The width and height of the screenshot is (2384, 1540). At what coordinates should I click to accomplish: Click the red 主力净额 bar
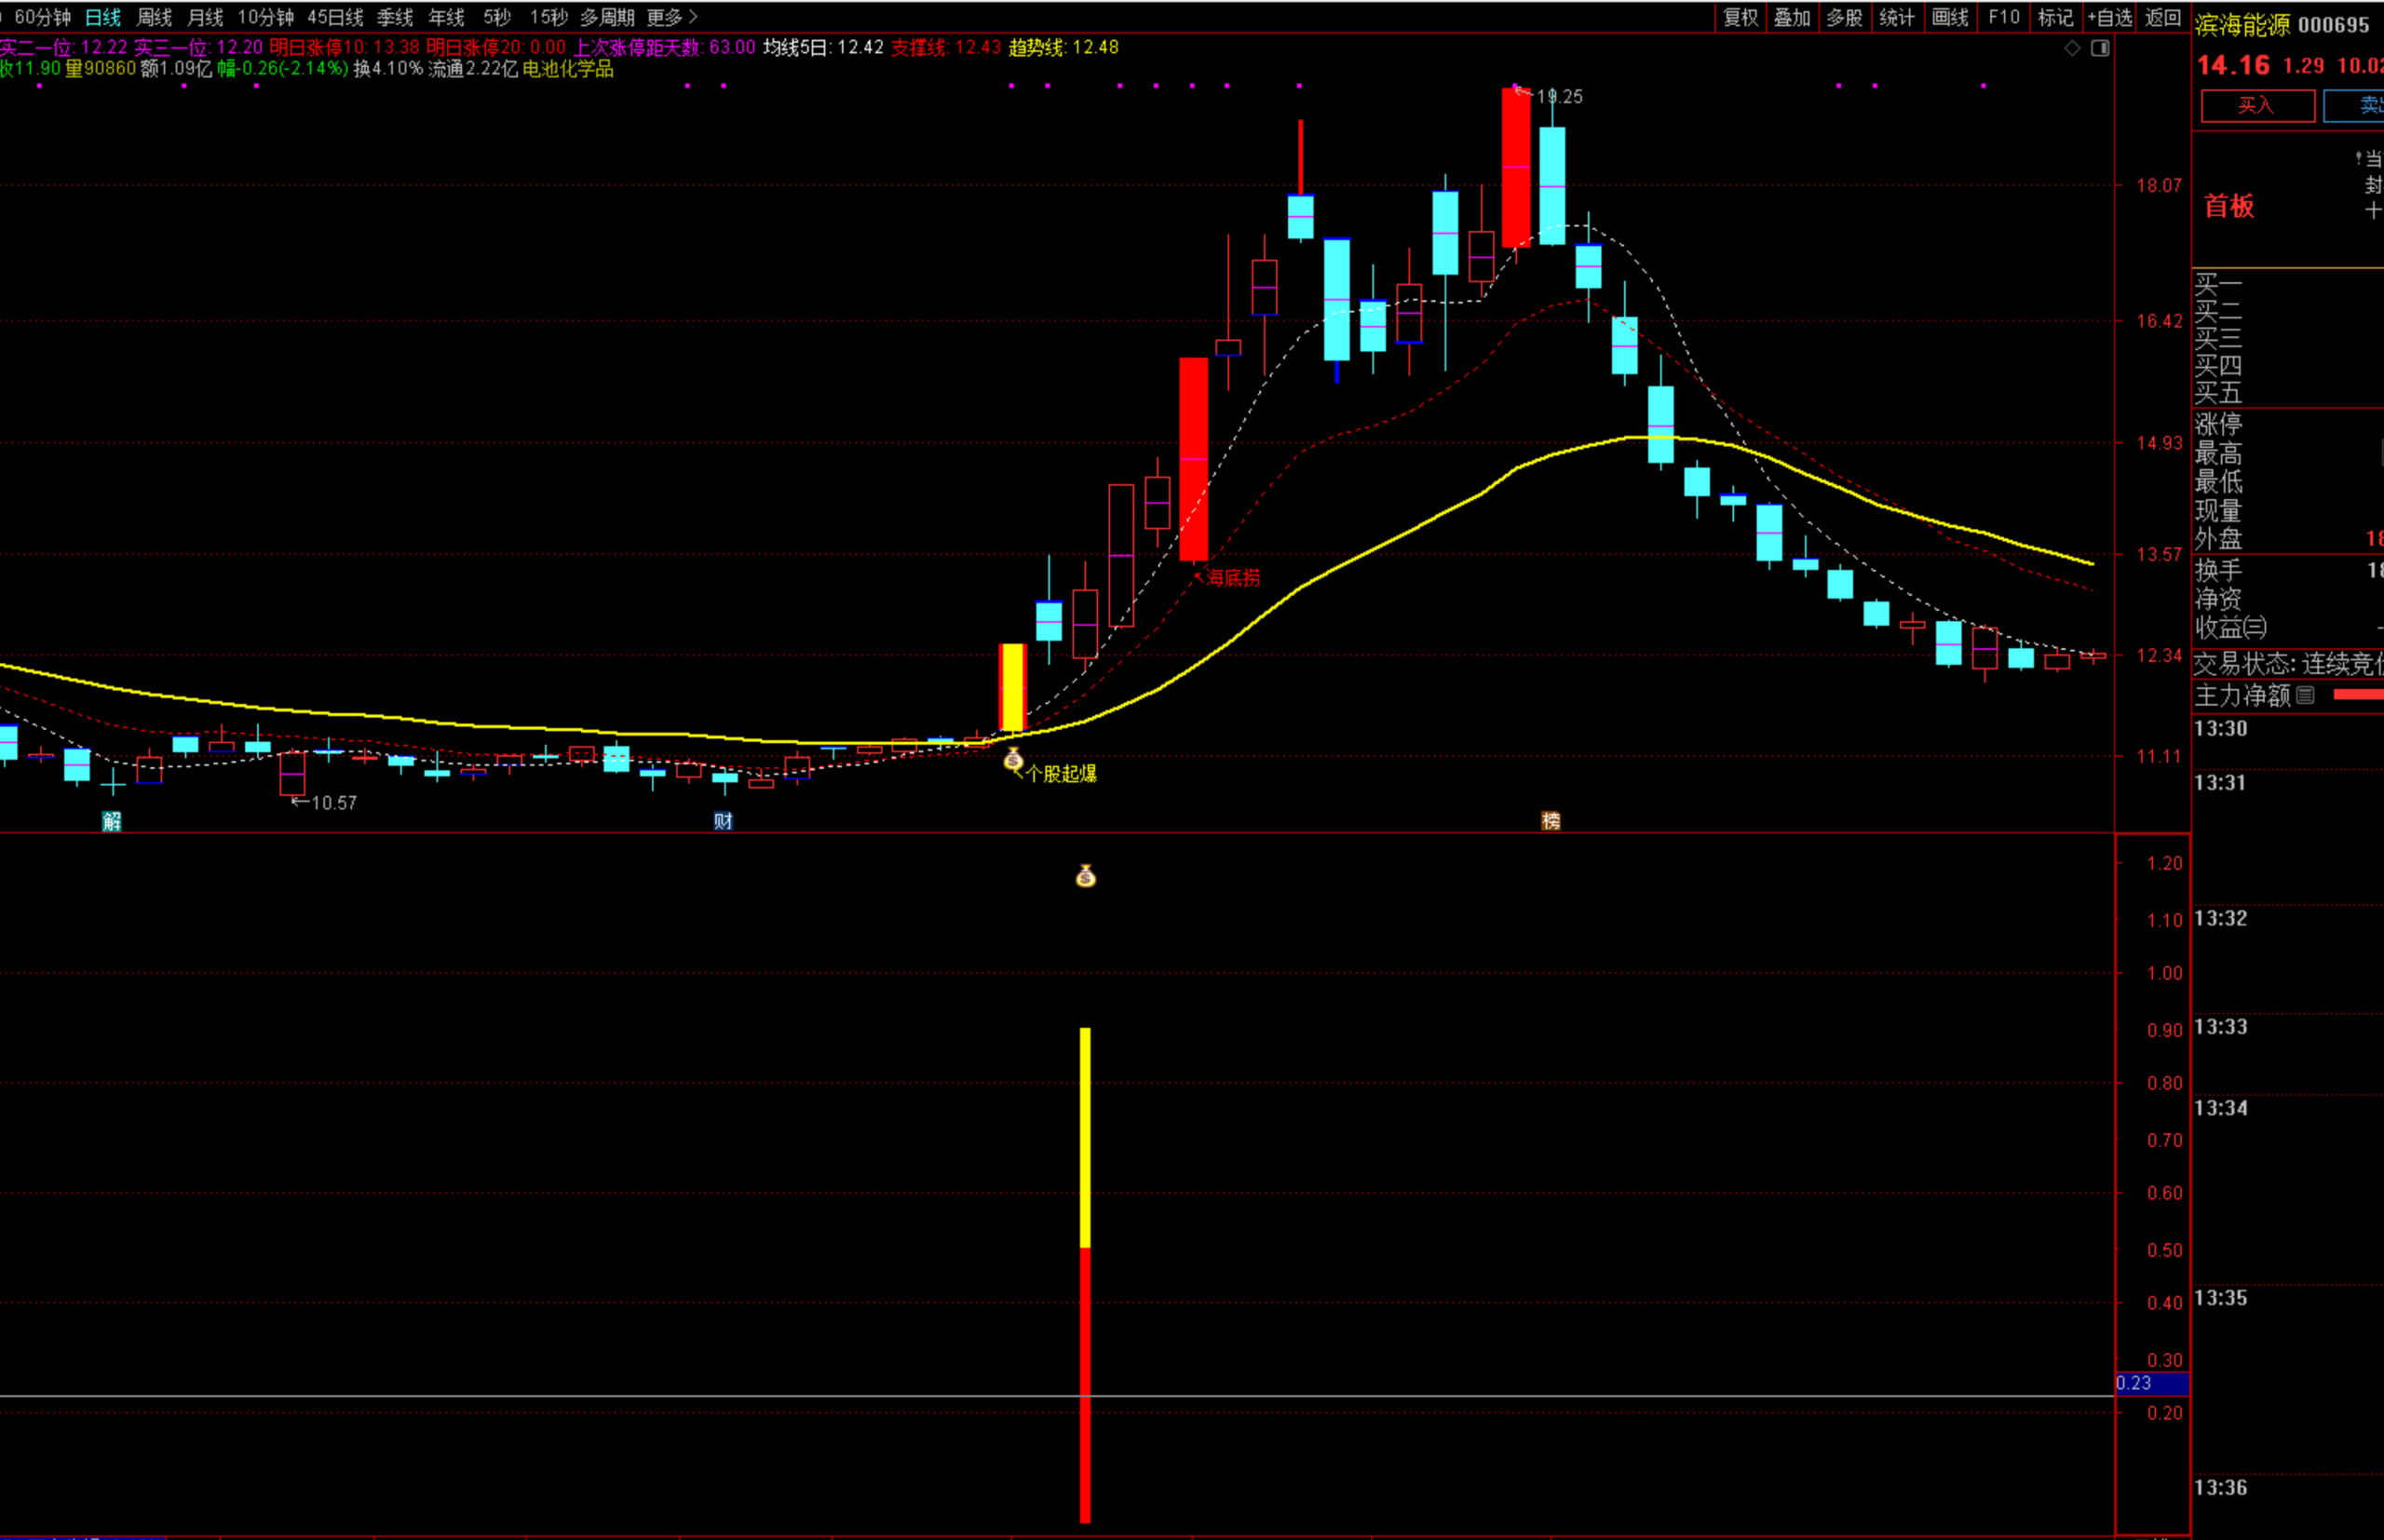click(2358, 695)
